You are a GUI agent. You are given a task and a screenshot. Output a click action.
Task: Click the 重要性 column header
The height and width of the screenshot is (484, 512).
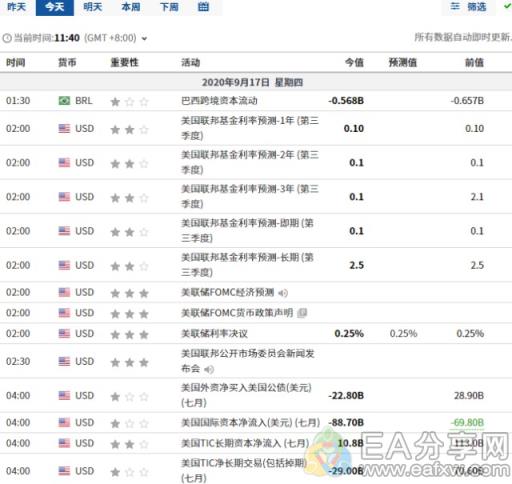124,62
